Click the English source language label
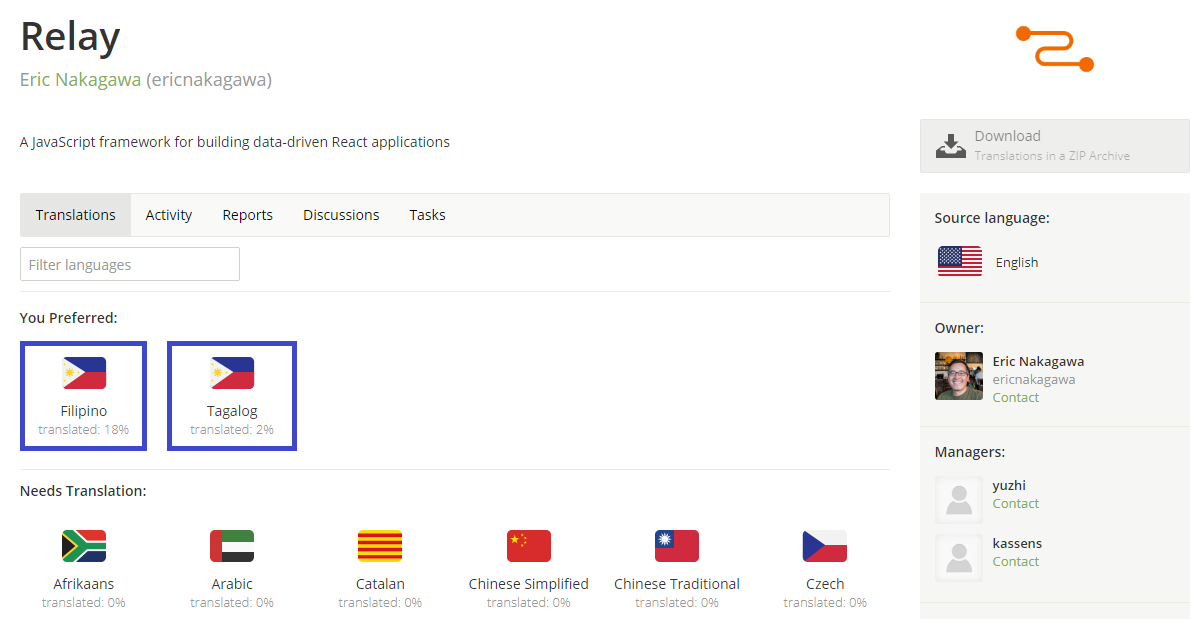Viewport: 1195px width, 630px height. tap(1017, 263)
